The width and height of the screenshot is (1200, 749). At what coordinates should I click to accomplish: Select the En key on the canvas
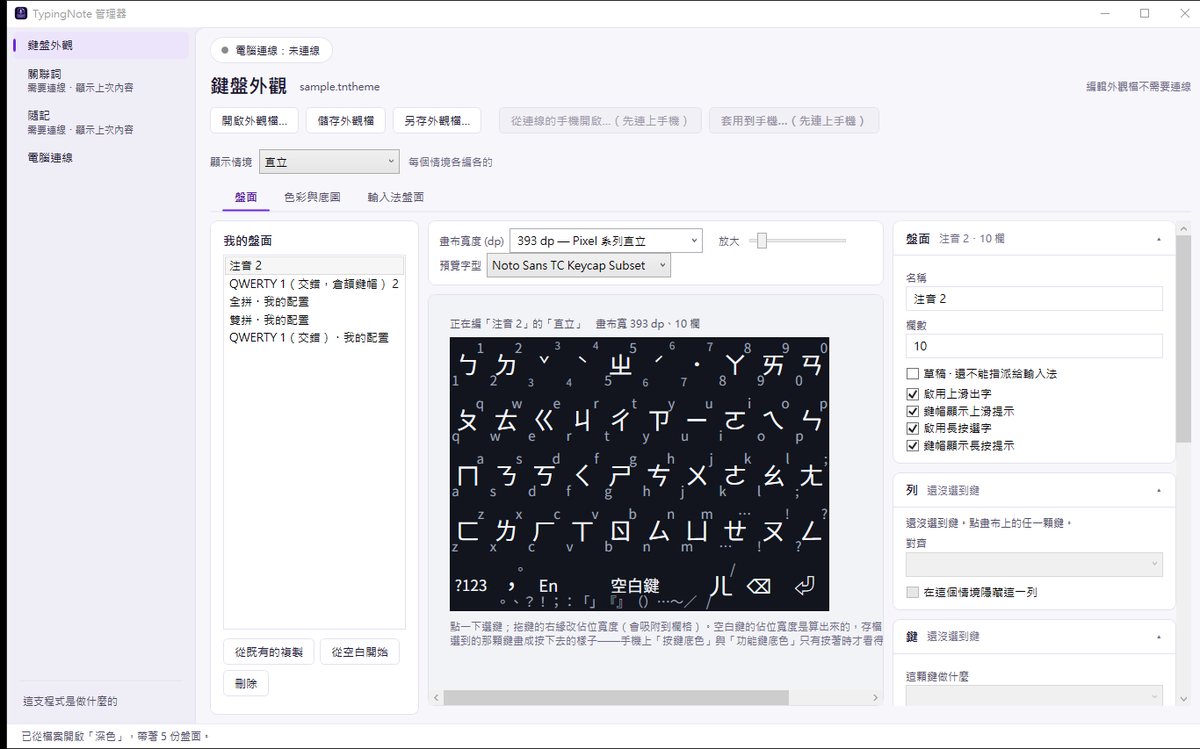point(548,585)
